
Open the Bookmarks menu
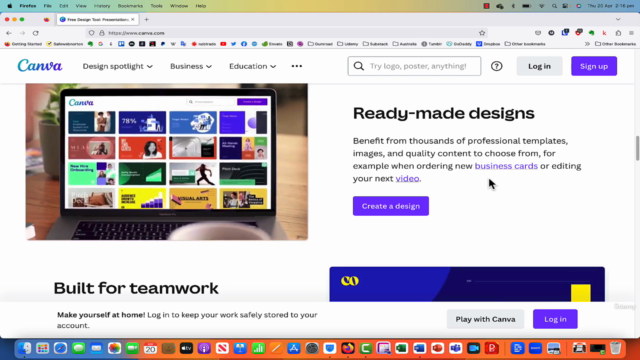pyautogui.click(x=130, y=6)
